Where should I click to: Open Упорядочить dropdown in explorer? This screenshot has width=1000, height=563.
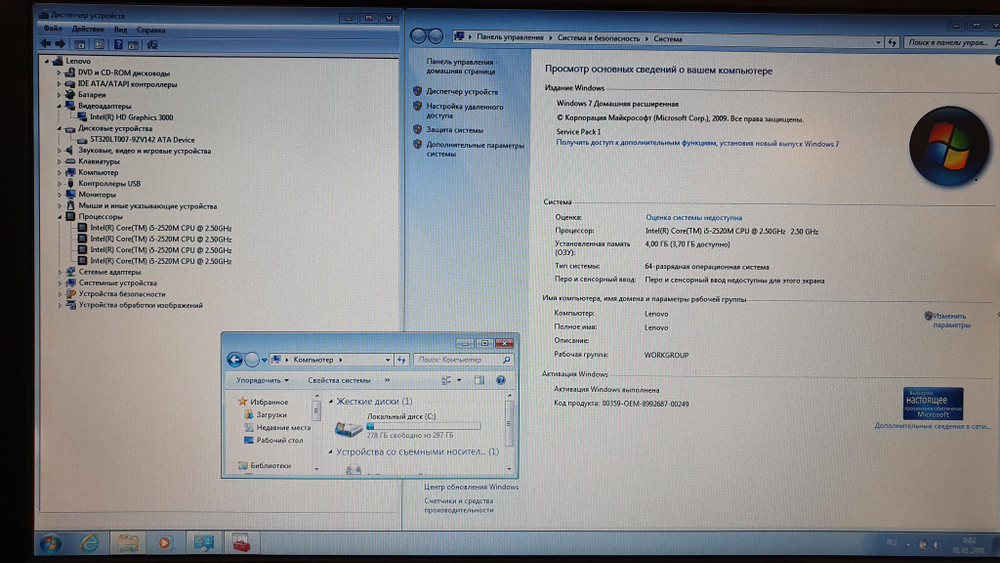point(262,380)
